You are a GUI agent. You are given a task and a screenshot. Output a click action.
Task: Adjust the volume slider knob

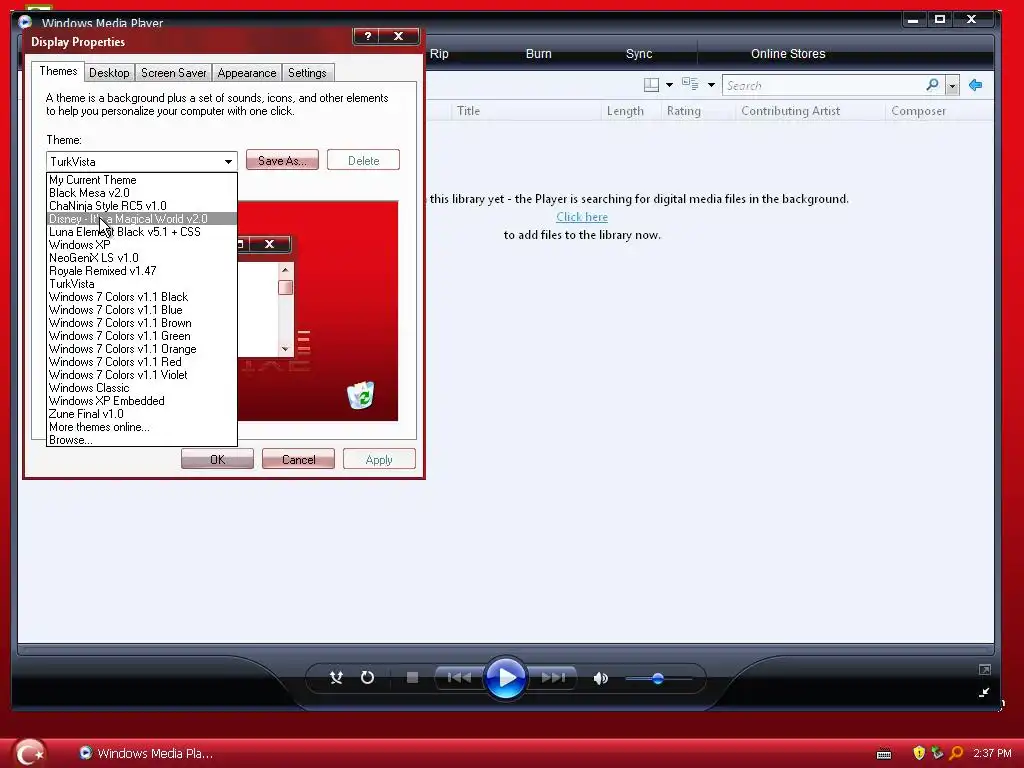coord(658,679)
